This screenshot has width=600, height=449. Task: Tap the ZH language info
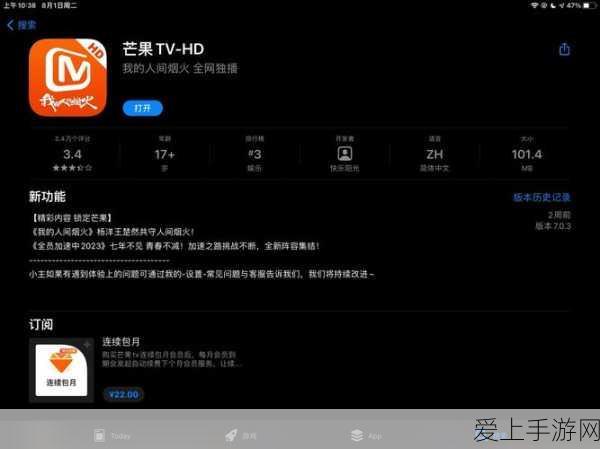(x=435, y=153)
